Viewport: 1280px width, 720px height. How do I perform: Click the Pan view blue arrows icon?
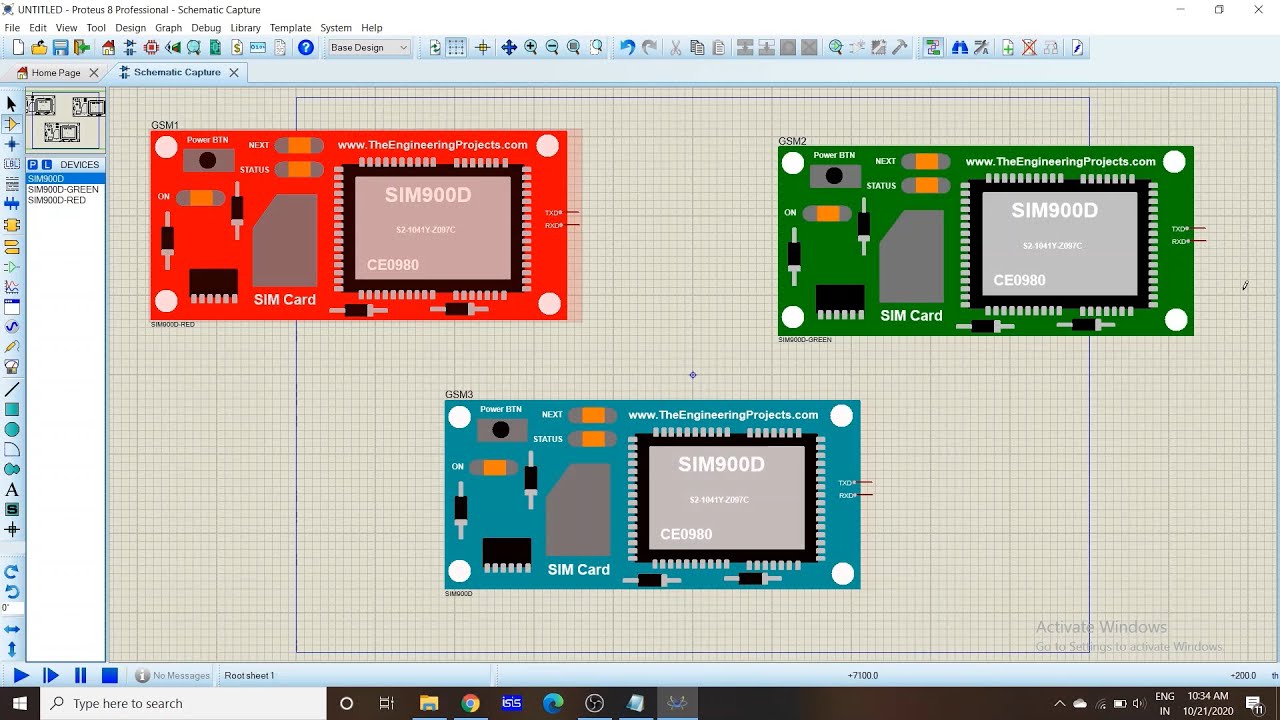[x=509, y=48]
